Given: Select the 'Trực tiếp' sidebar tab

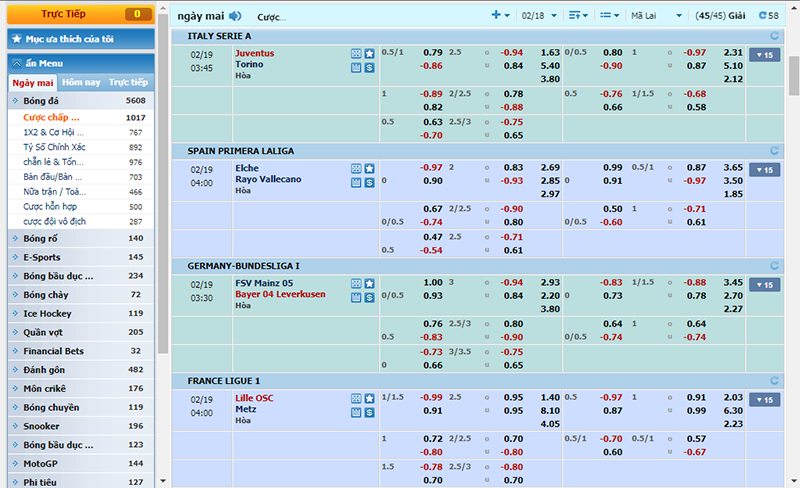Looking at the screenshot, I should [128, 82].
